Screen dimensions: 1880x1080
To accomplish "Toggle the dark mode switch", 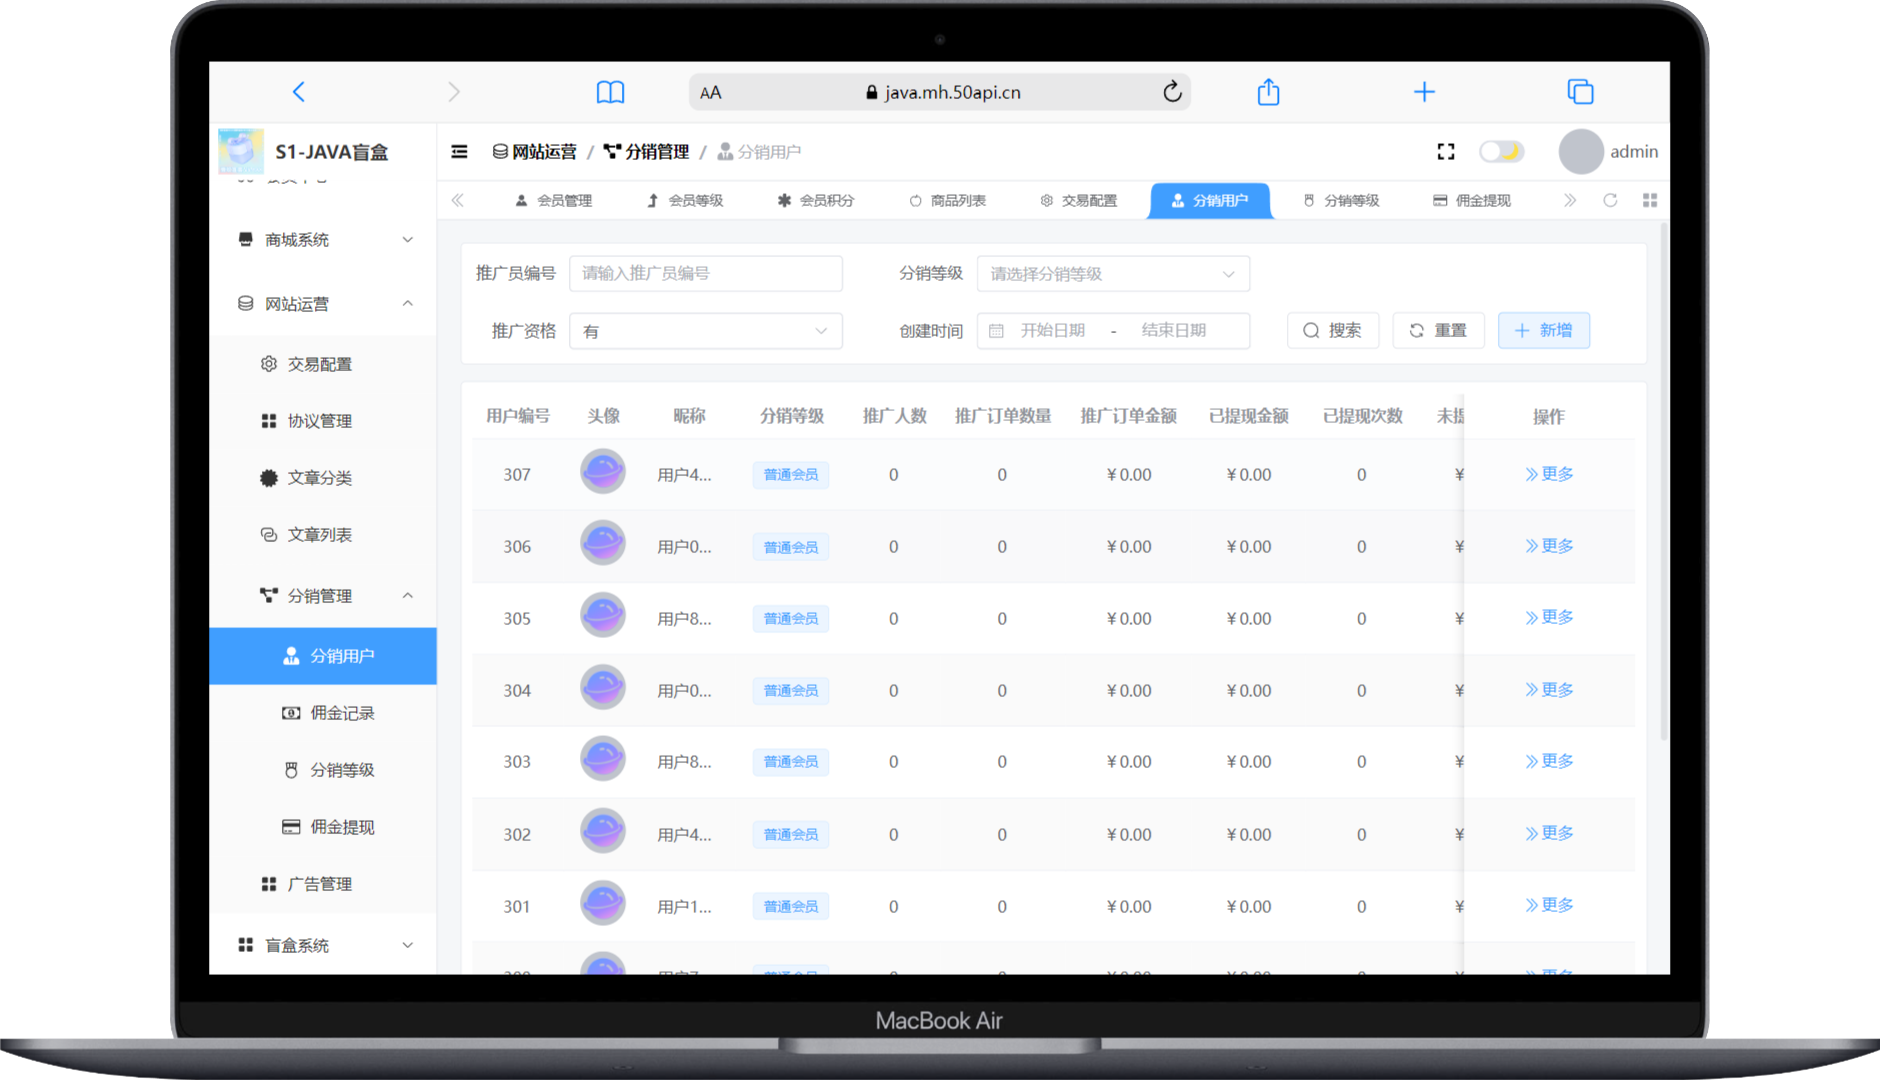I will pyautogui.click(x=1501, y=152).
